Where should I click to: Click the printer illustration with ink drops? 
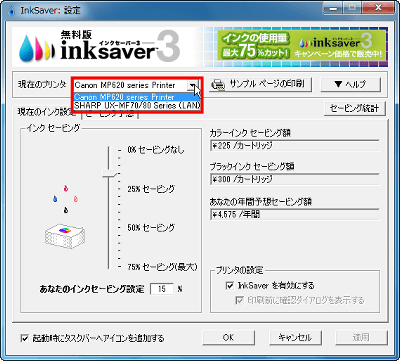point(65,217)
